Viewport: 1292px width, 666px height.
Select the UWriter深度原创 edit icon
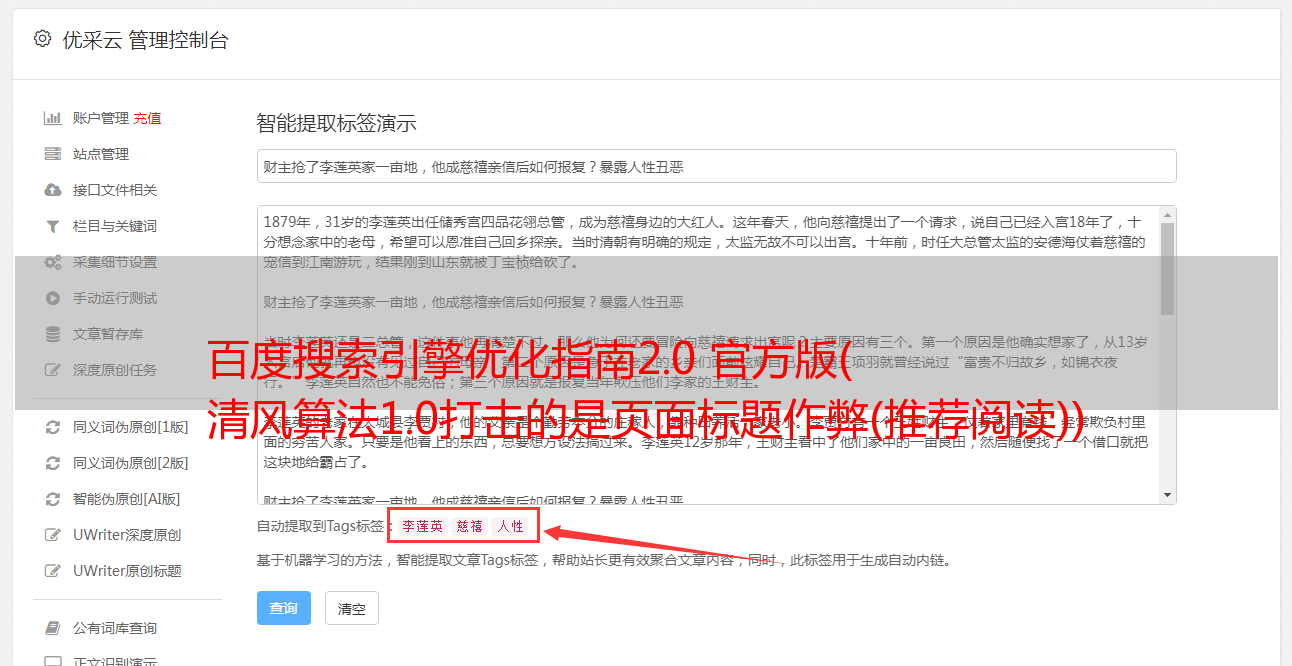[x=53, y=535]
